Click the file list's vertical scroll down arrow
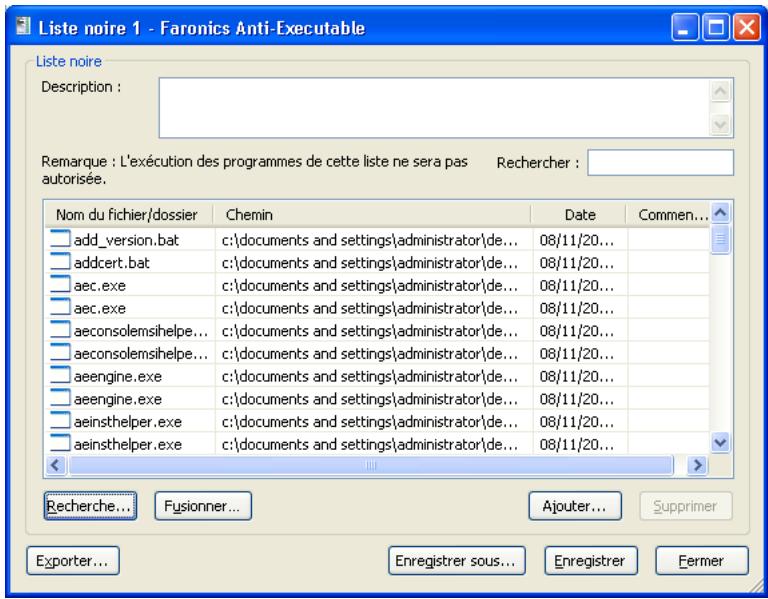768x599 pixels. click(720, 443)
